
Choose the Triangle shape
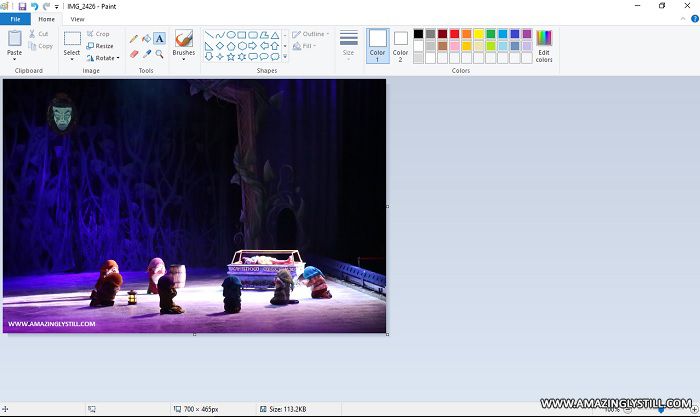click(275, 35)
